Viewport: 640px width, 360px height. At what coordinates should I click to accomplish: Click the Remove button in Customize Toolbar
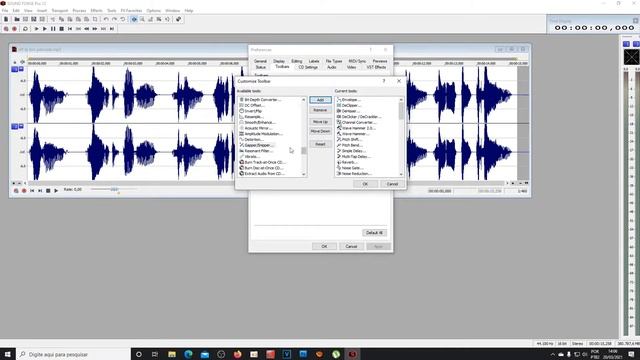point(320,110)
